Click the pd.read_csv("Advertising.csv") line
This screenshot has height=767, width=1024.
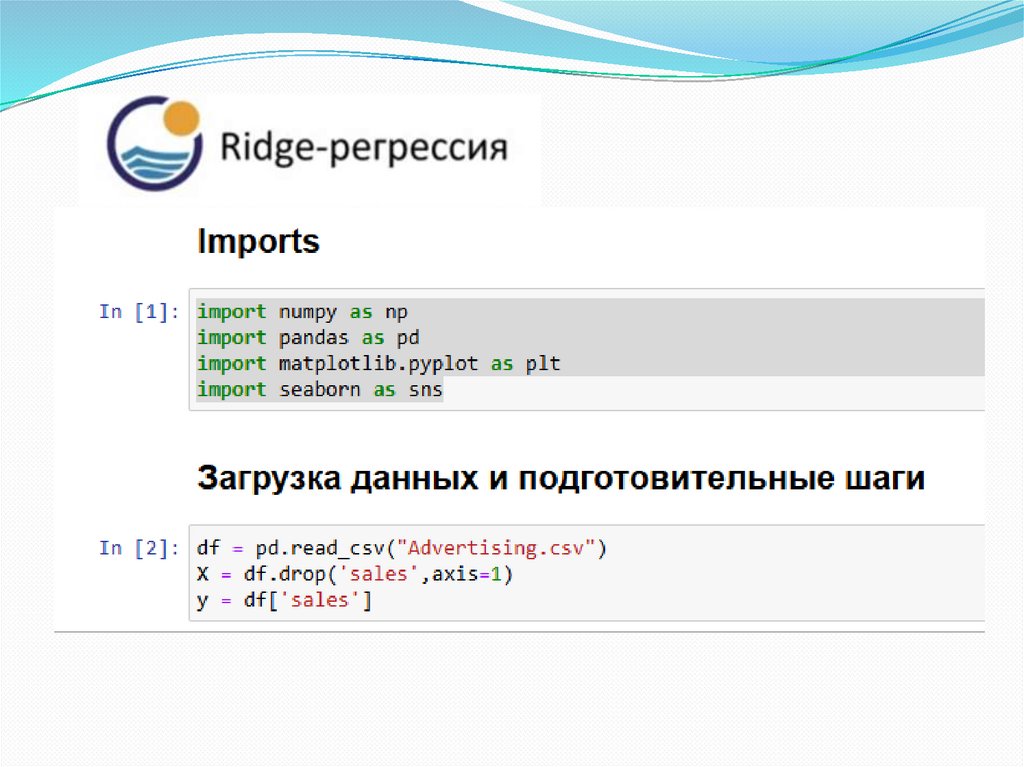tap(402, 547)
